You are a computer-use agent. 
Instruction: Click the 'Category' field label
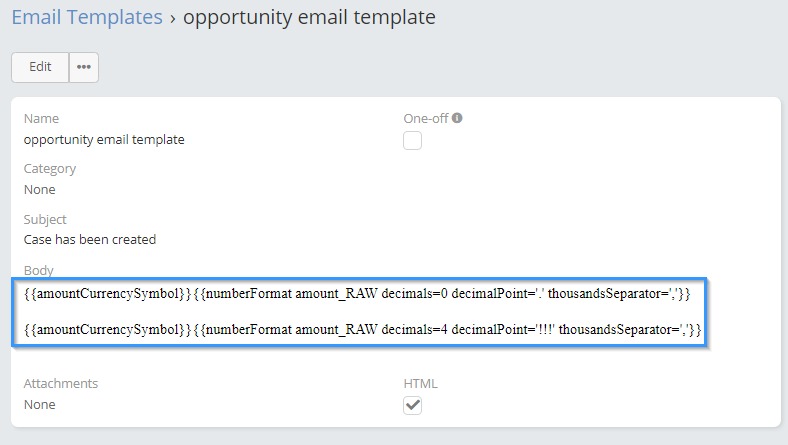coord(50,169)
